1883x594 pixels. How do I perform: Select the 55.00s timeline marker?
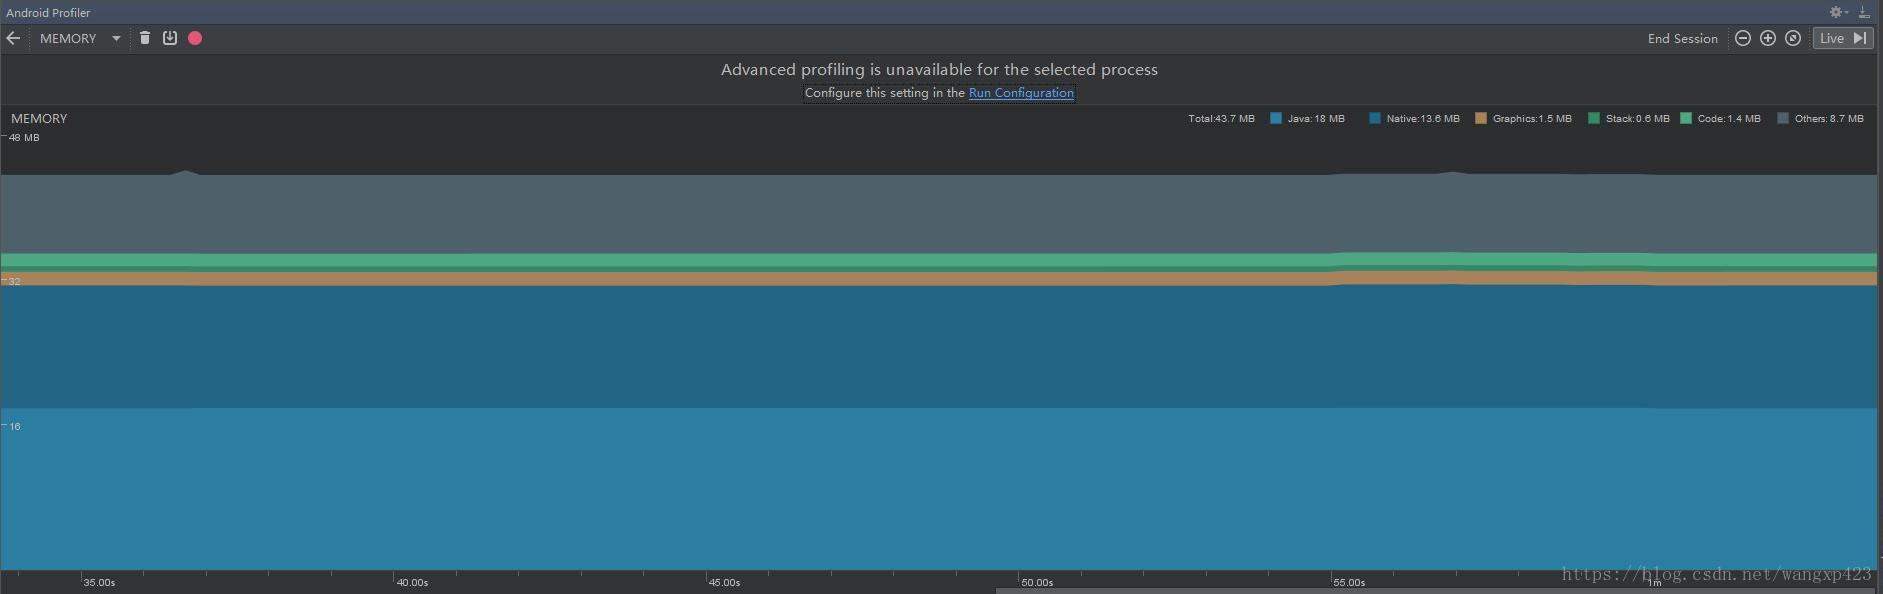[1349, 582]
